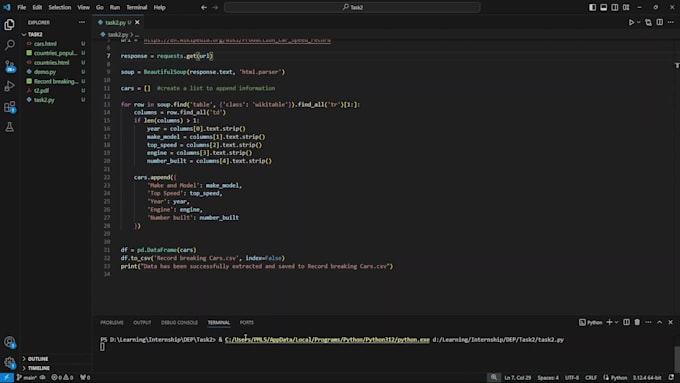Toggle bottom panel layout button
The height and width of the screenshot is (383, 680).
click(x=604, y=7)
